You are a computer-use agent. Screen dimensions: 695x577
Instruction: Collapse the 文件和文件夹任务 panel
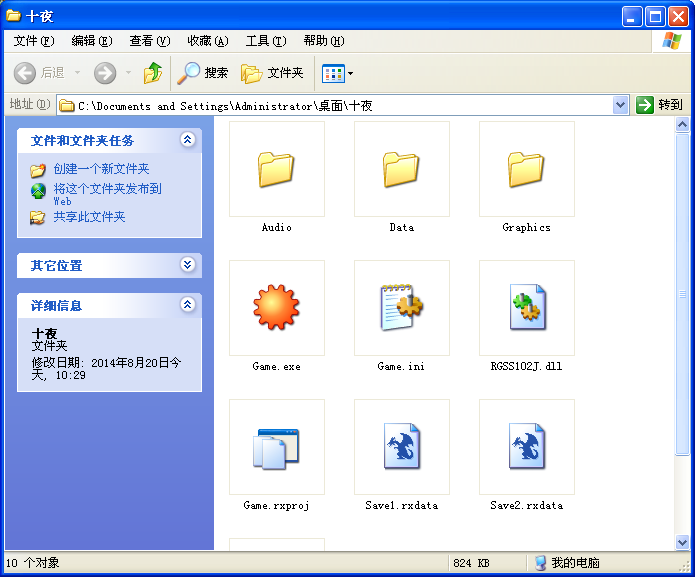point(187,140)
